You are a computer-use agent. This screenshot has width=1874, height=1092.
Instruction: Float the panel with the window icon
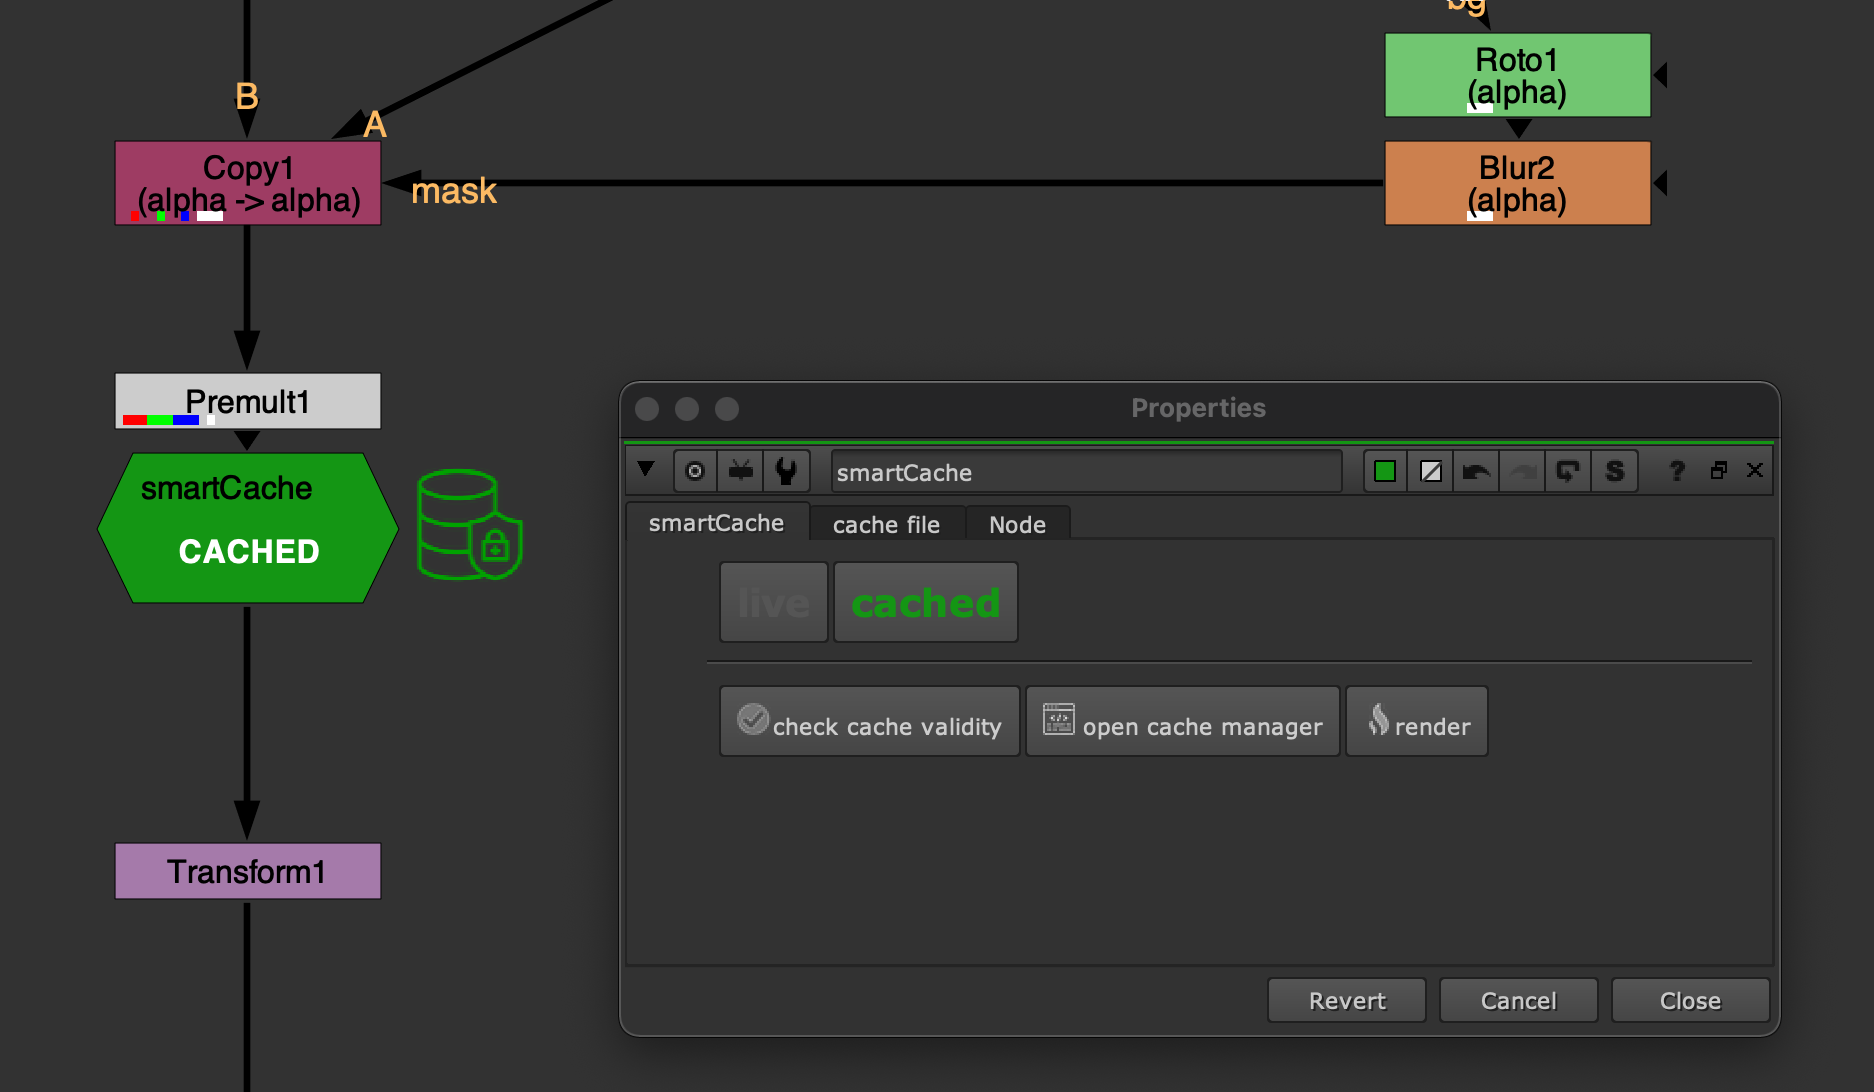point(1719,471)
